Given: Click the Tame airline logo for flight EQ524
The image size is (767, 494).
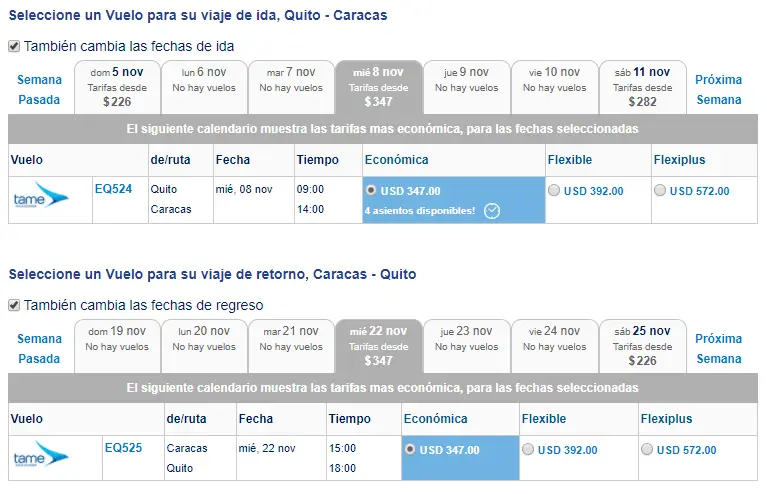Looking at the screenshot, I should tap(41, 196).
